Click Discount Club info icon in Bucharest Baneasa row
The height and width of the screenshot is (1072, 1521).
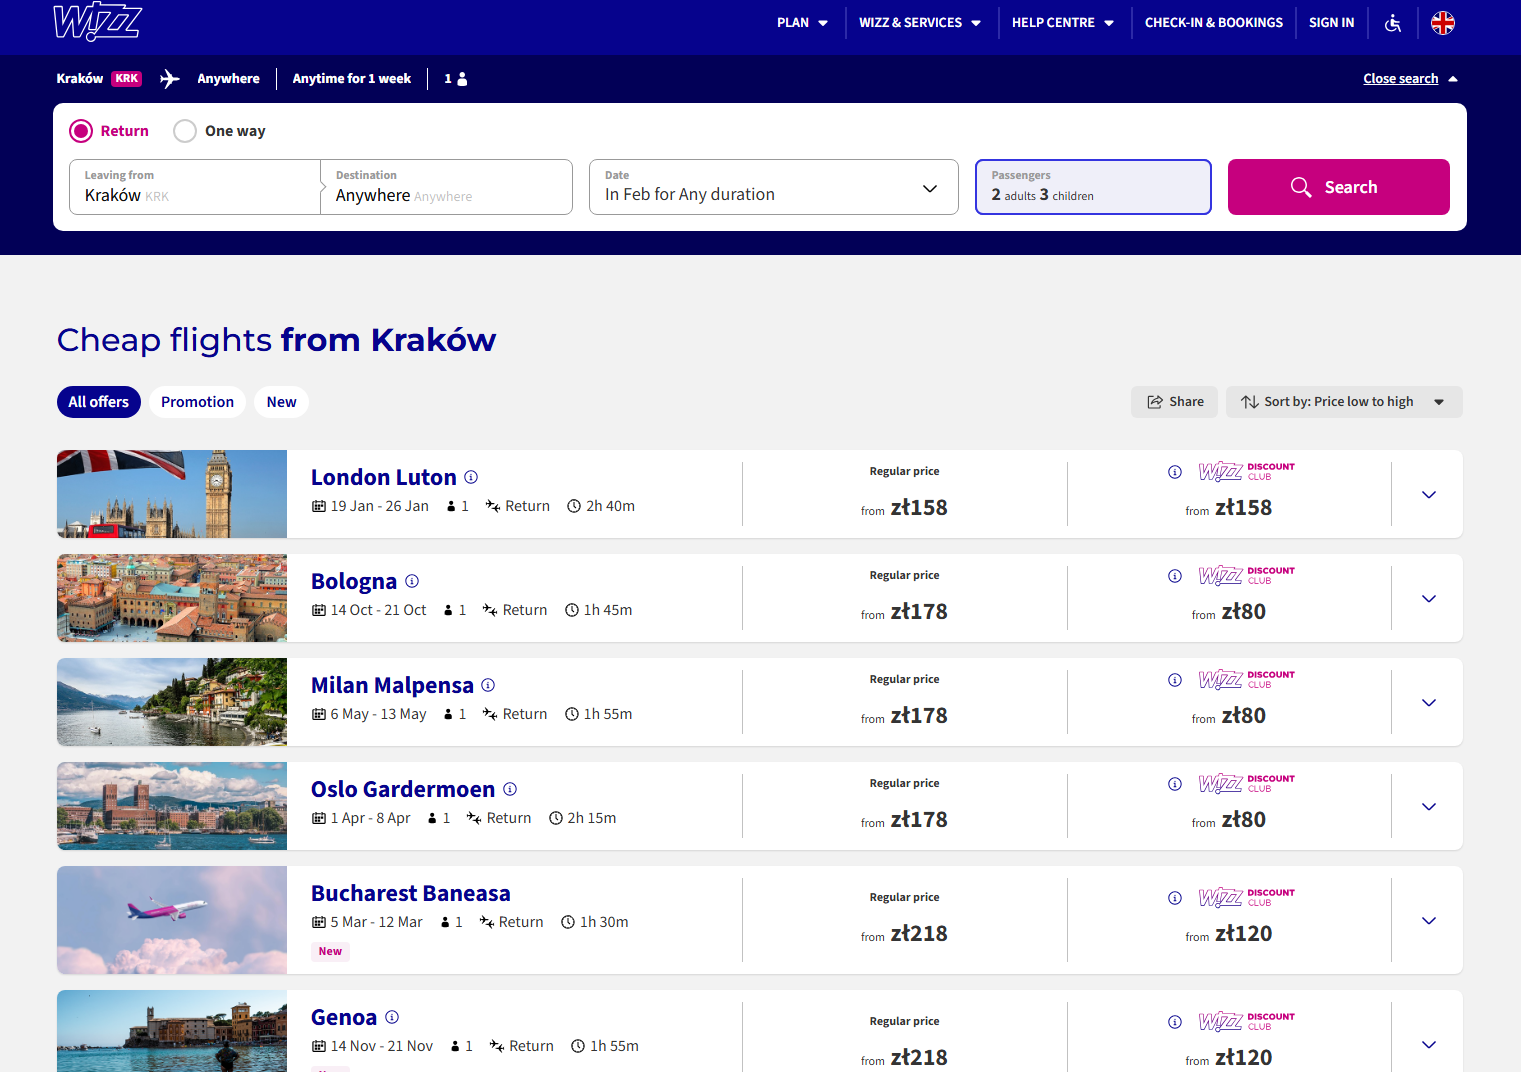(1175, 898)
